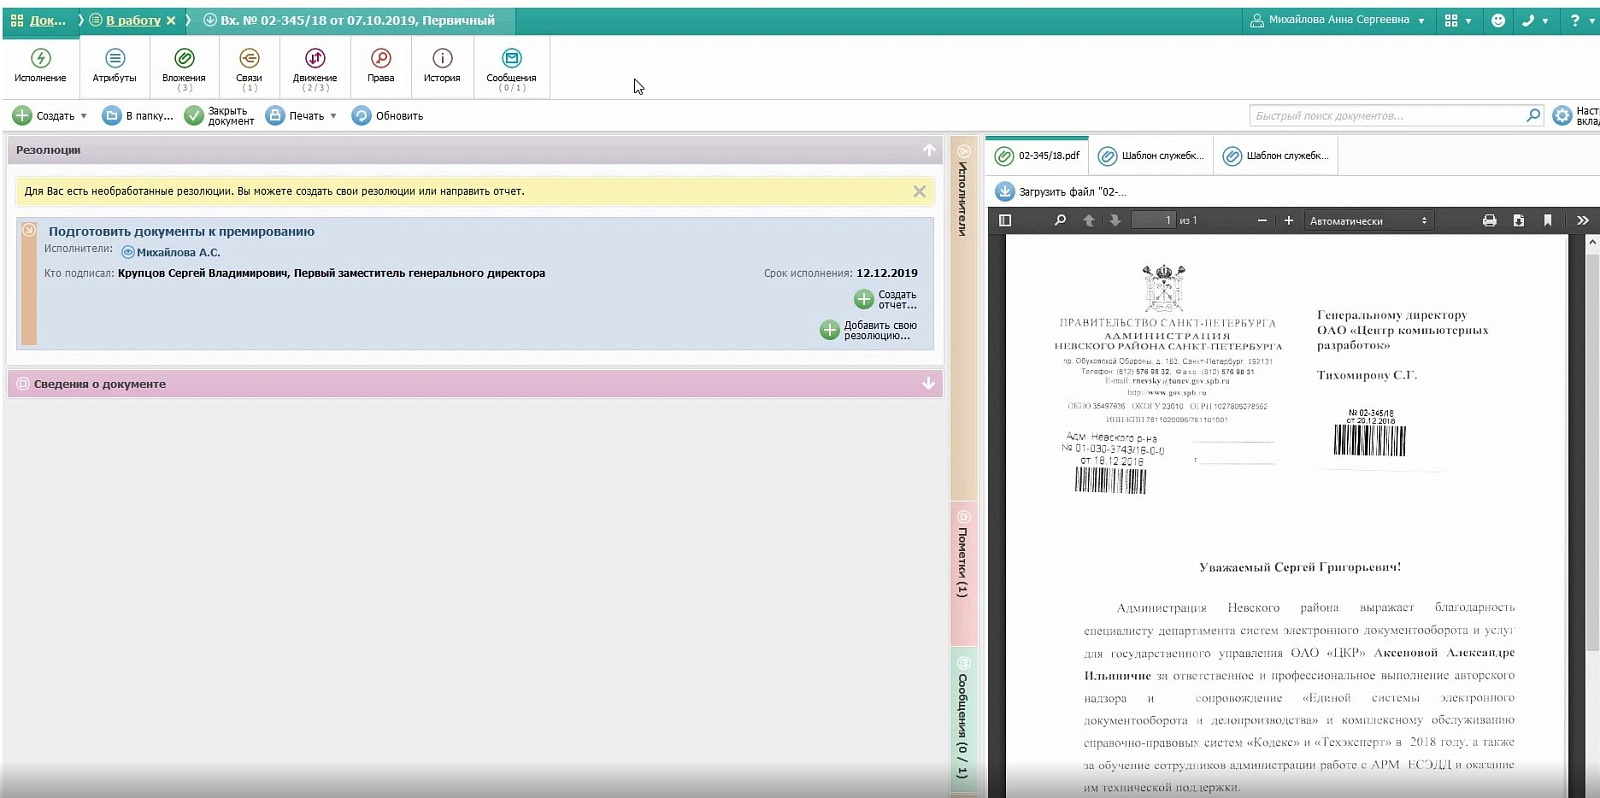Open resolution Подготовить документы к премированию
Image resolution: width=1600 pixels, height=798 pixels.
tap(181, 231)
